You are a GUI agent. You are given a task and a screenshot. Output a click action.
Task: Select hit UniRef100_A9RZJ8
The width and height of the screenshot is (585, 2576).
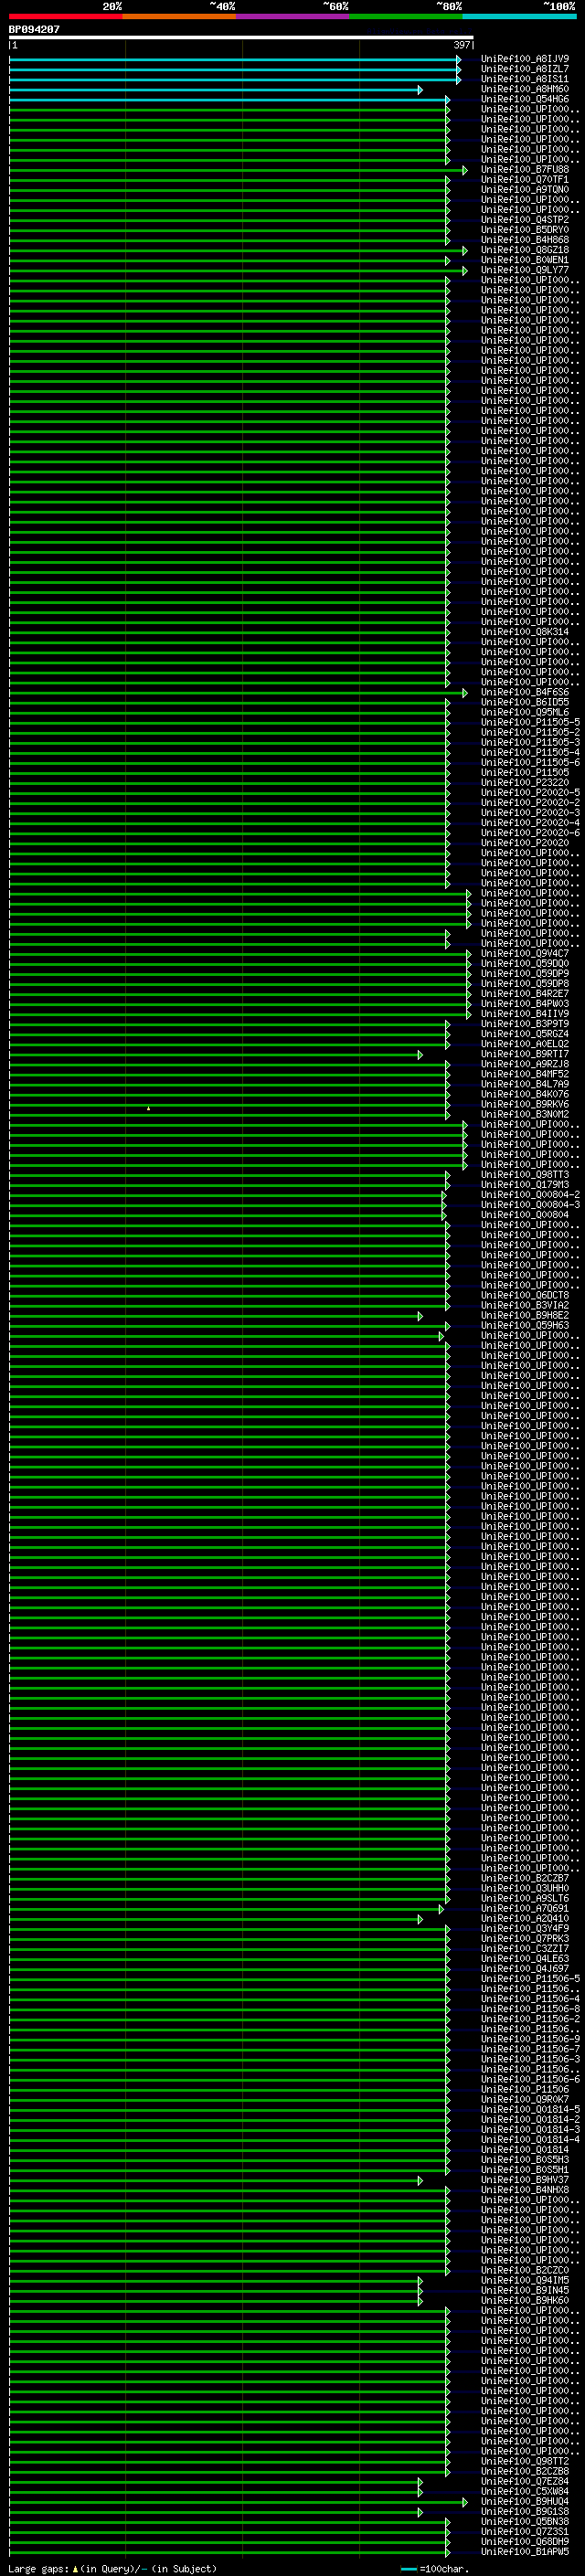(x=525, y=1064)
